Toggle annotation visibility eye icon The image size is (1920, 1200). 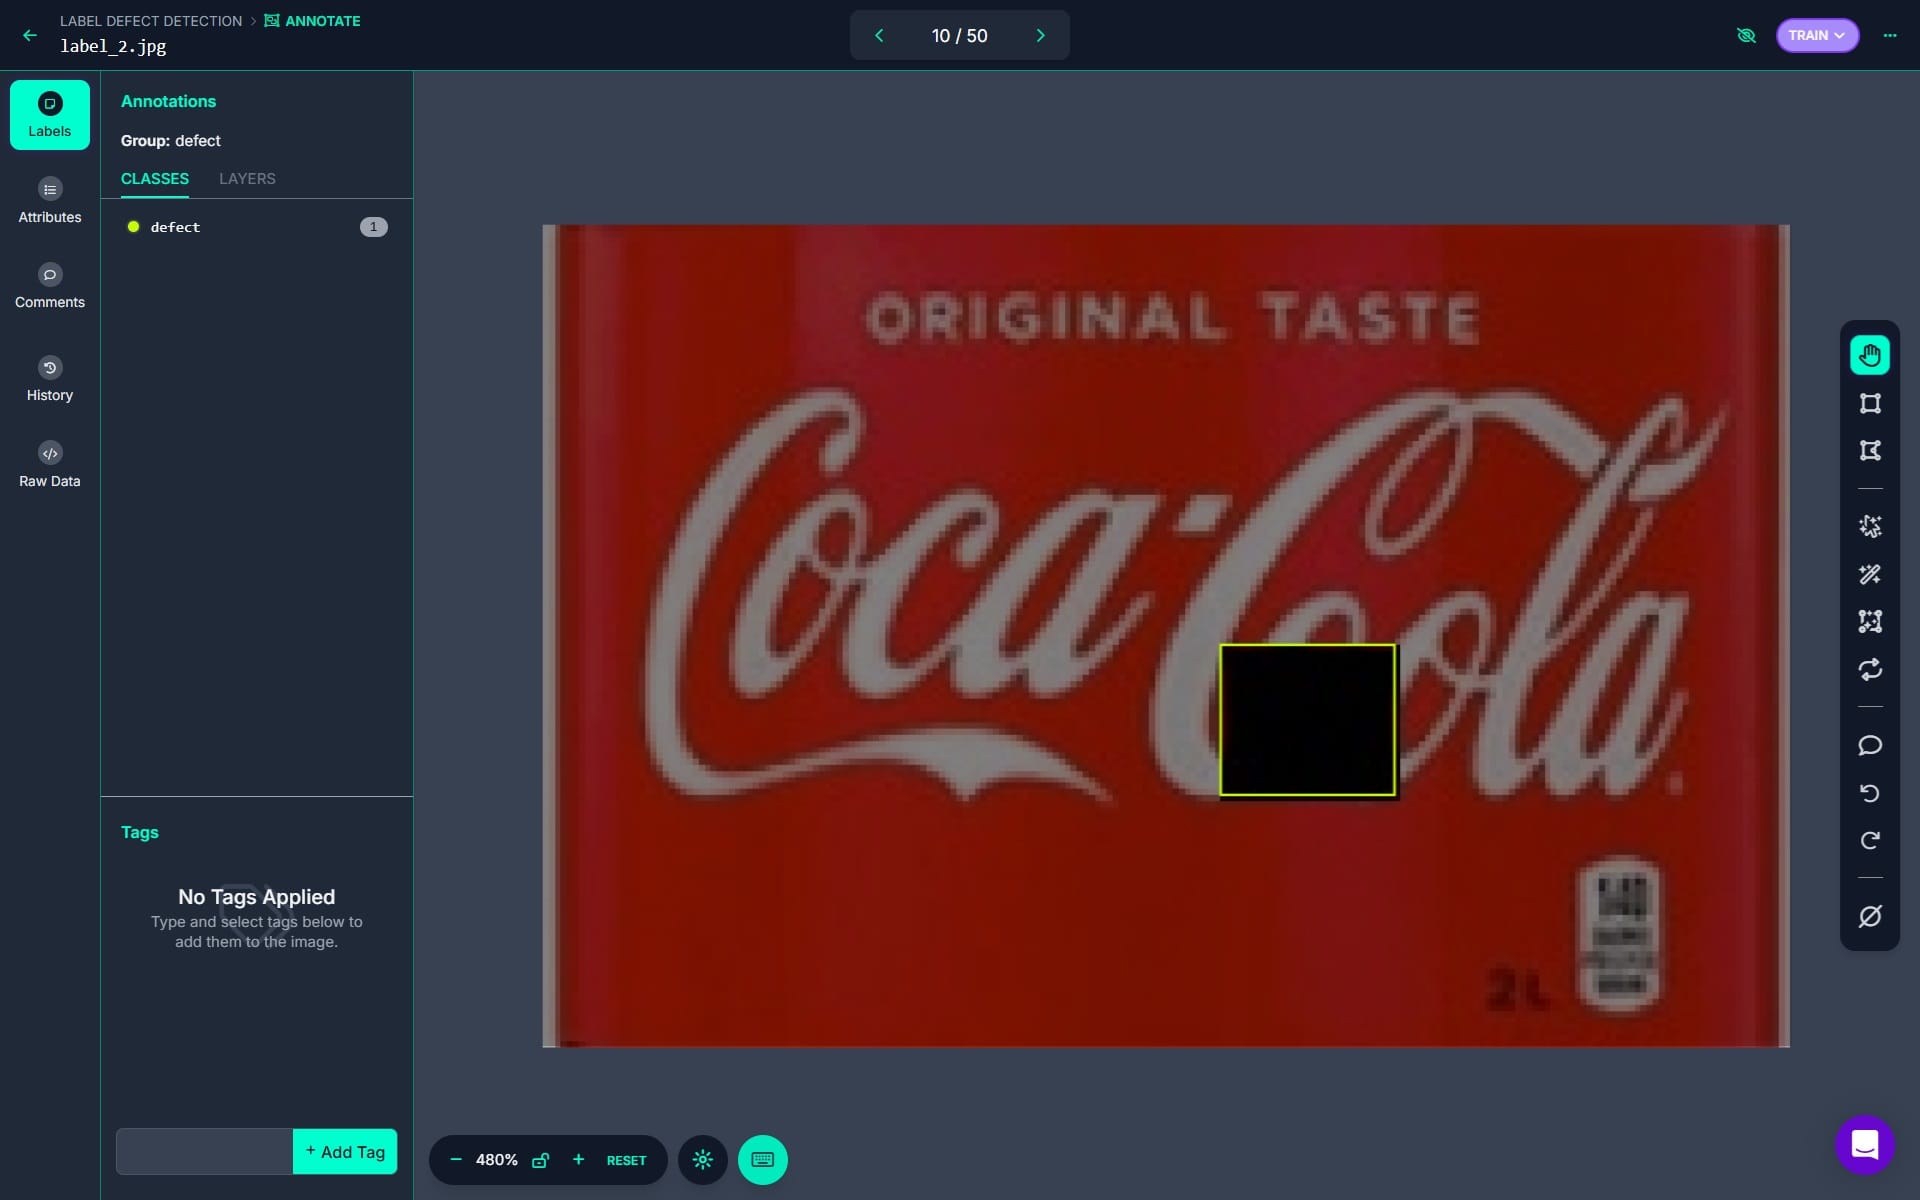[1746, 35]
